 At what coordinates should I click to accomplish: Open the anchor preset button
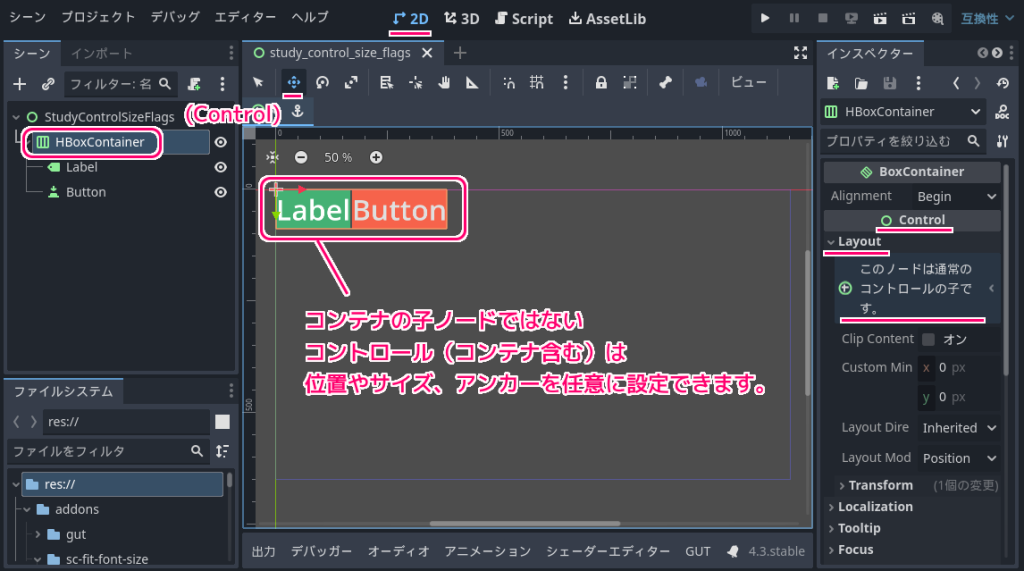(297, 111)
